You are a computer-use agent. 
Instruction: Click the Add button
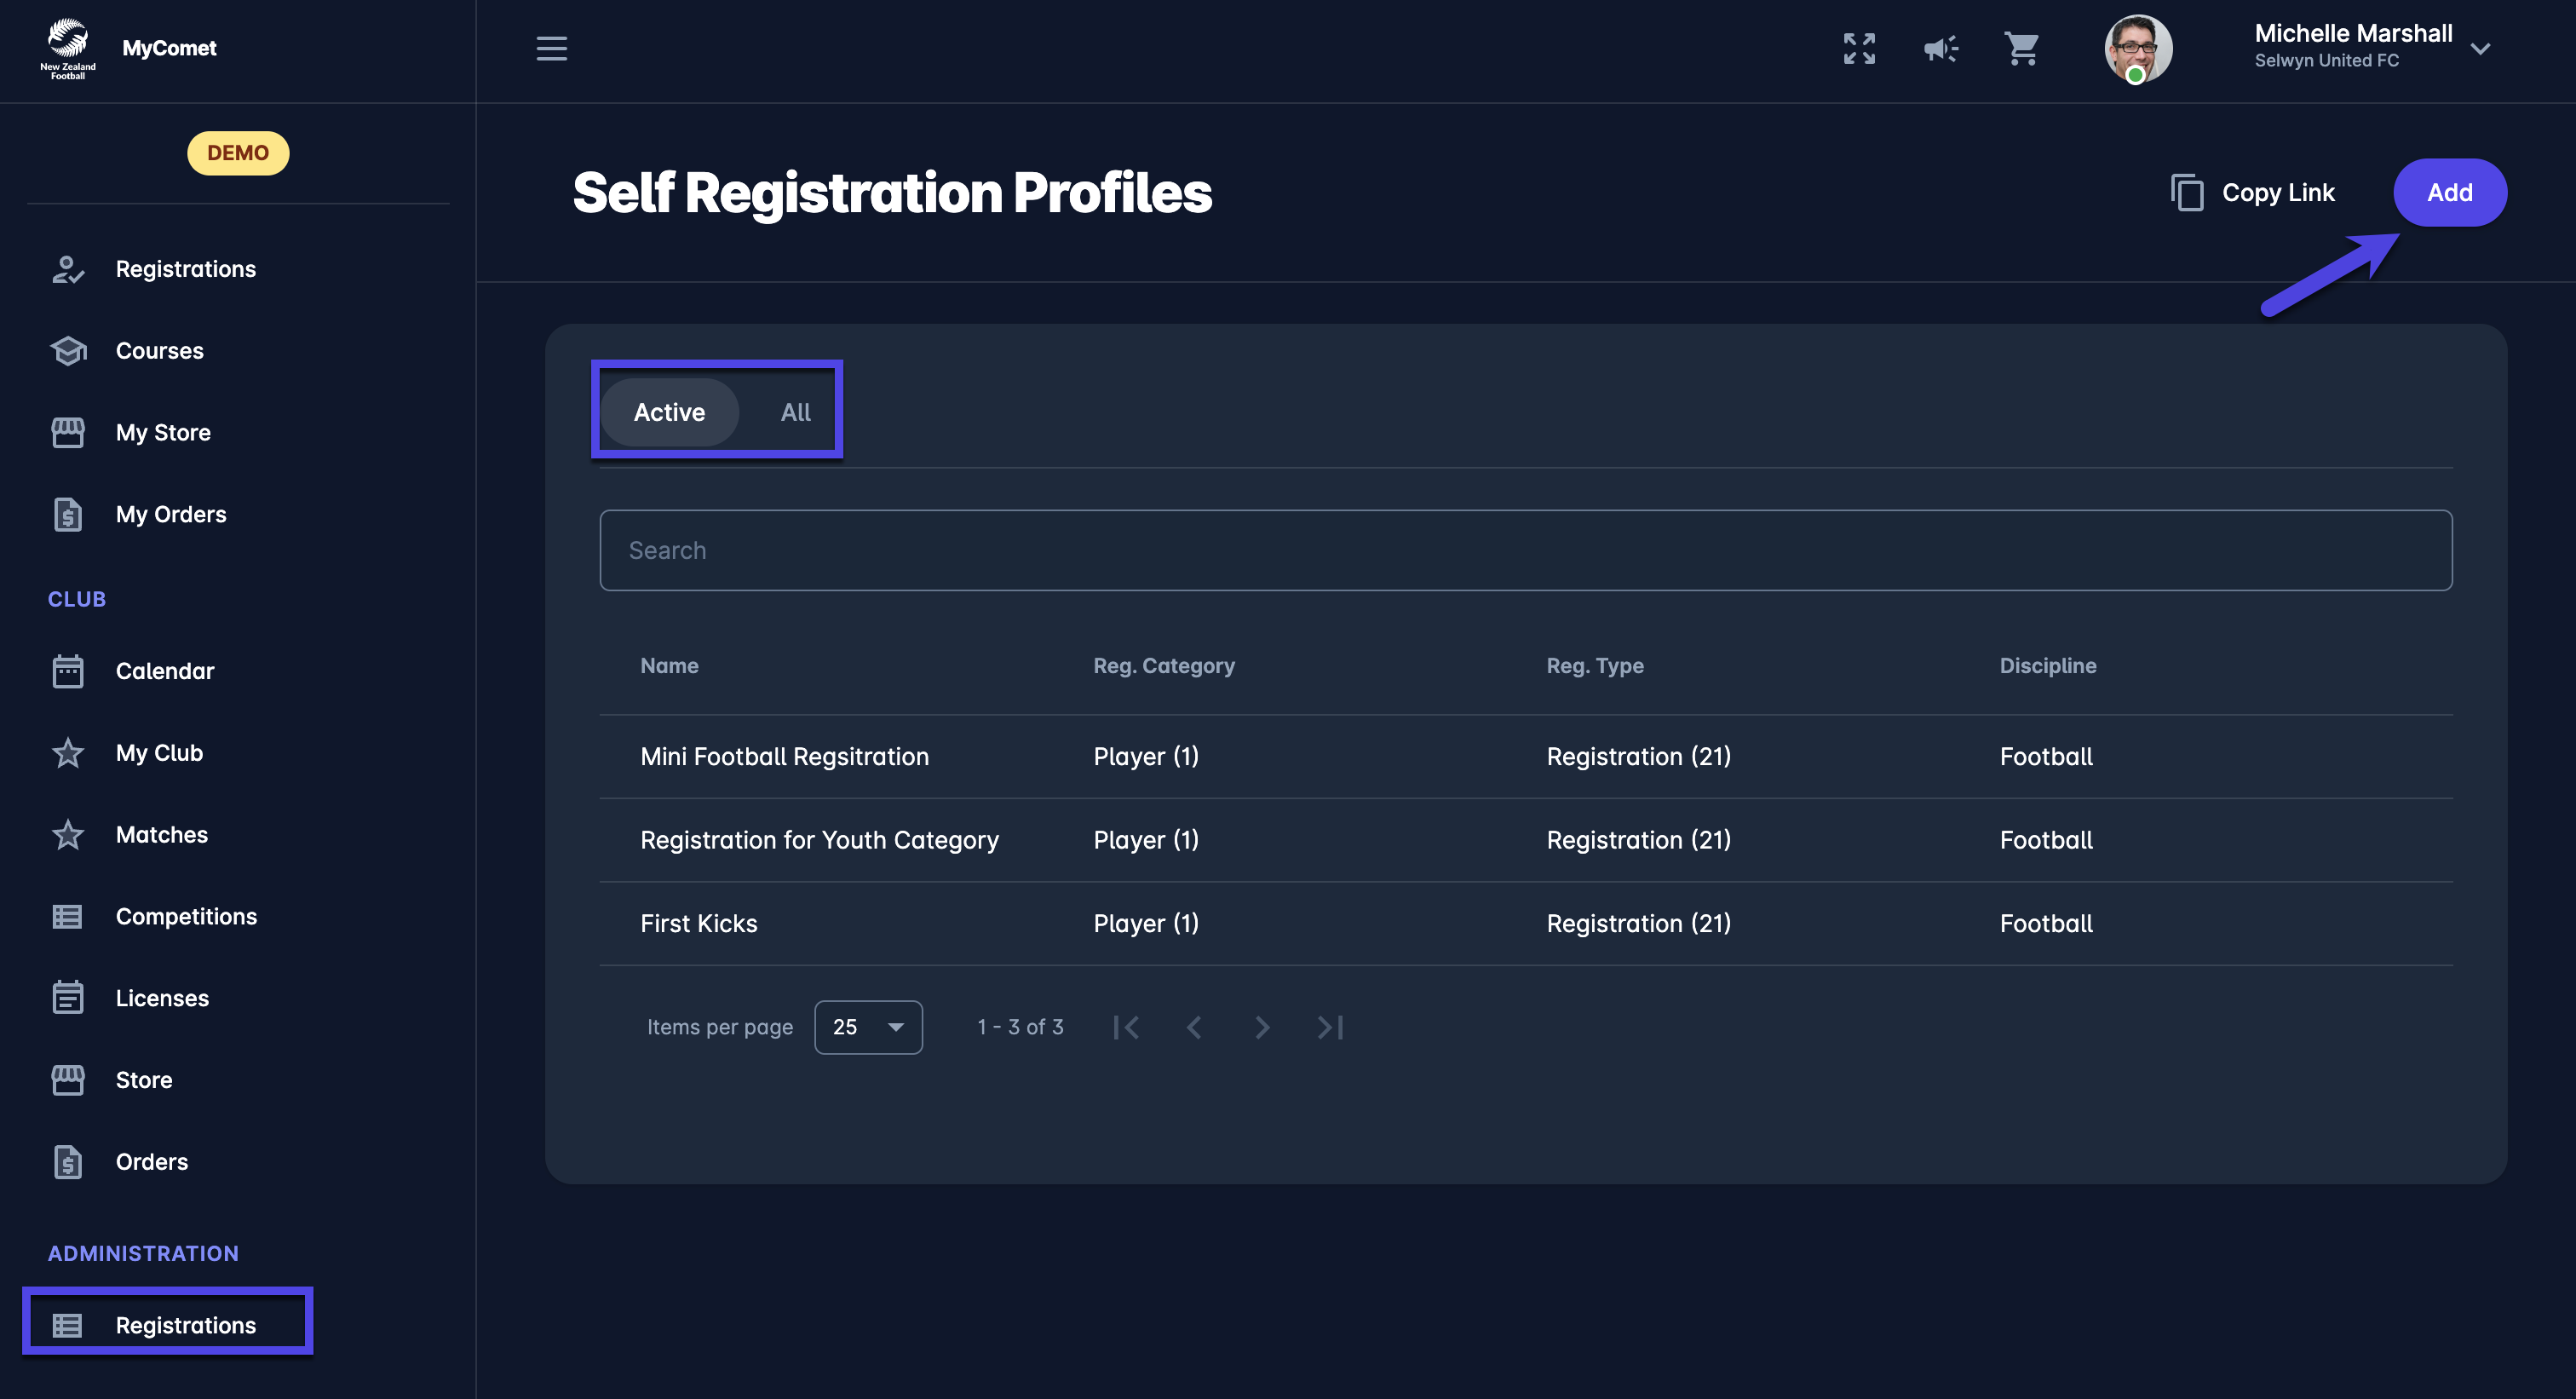click(2449, 192)
